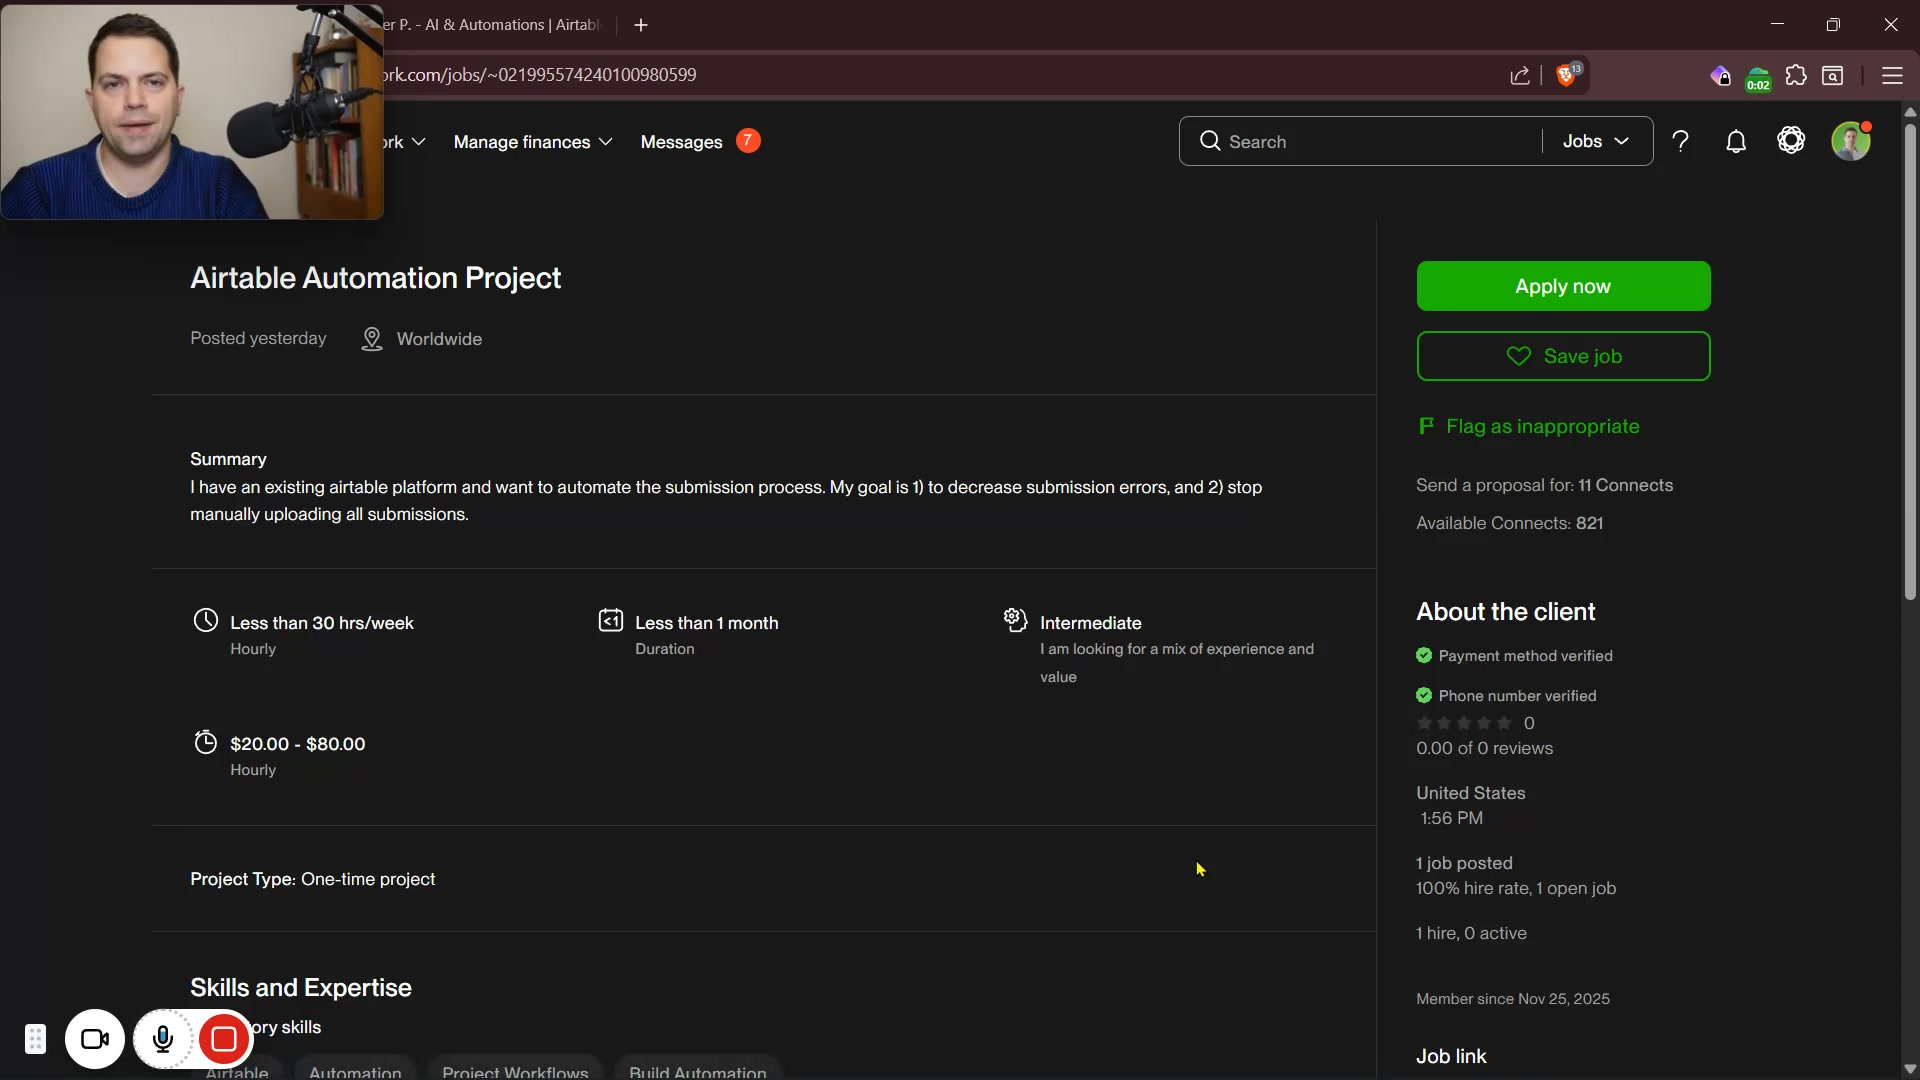Open the help question mark icon
This screenshot has width=1920, height=1080.
click(1681, 142)
